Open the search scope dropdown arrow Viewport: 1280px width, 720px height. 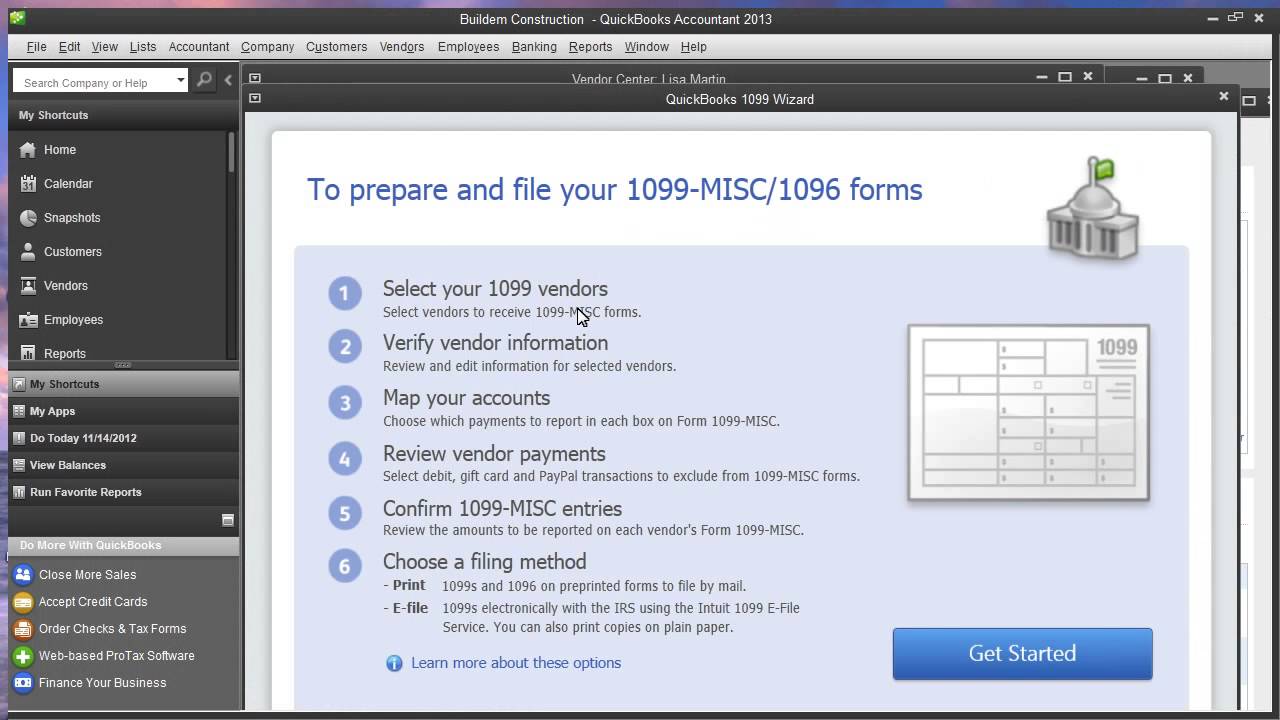[x=180, y=80]
